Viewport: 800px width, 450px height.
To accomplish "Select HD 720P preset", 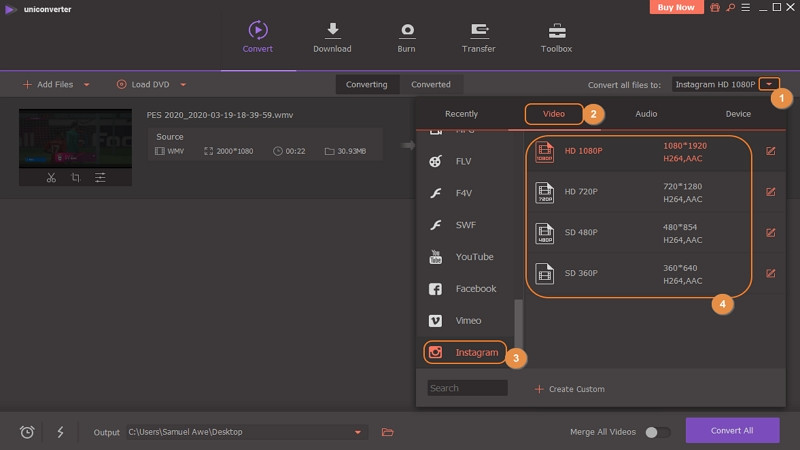I will point(643,192).
